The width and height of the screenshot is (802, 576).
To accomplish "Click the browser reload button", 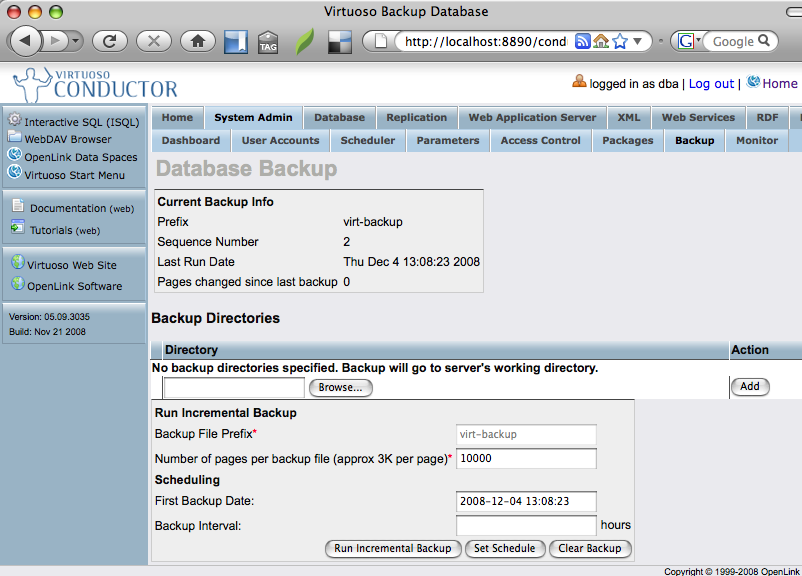I will [109, 41].
